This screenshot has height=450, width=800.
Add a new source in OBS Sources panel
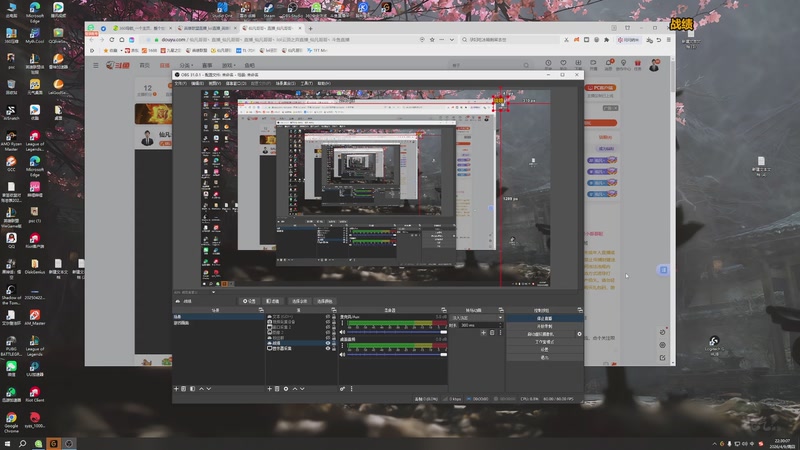(269, 389)
